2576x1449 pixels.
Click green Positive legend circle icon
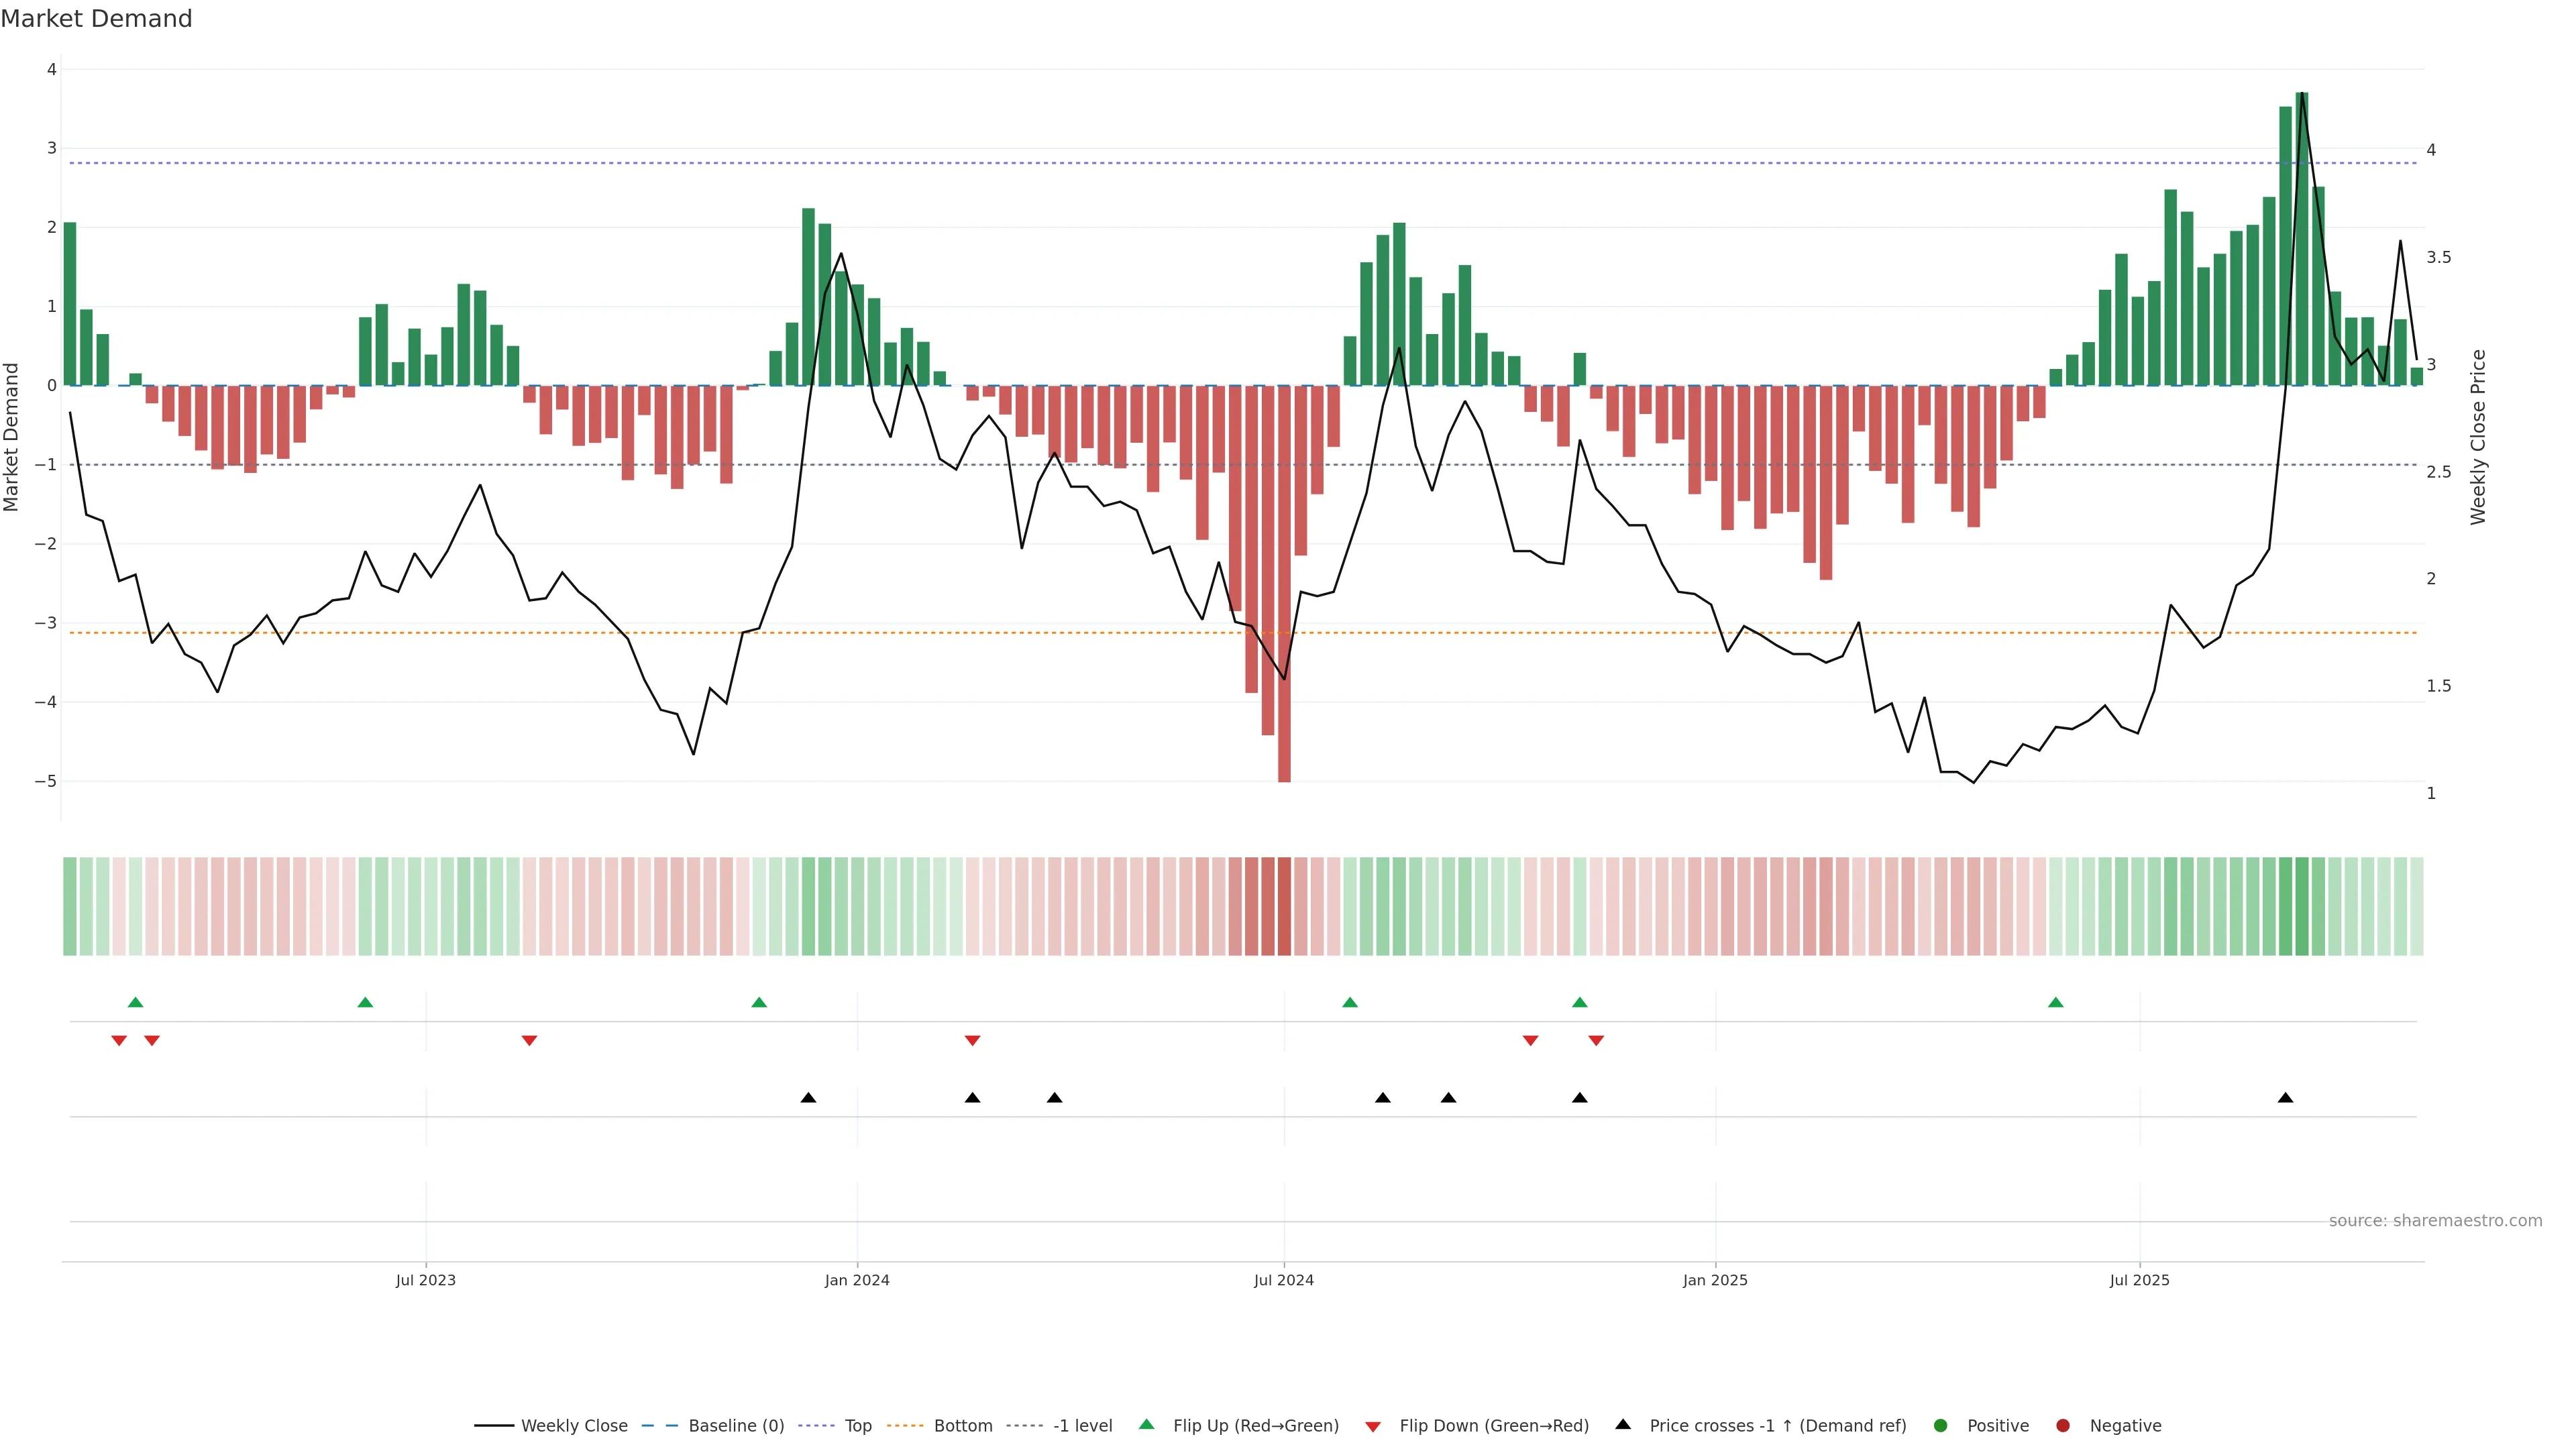[x=1941, y=1426]
